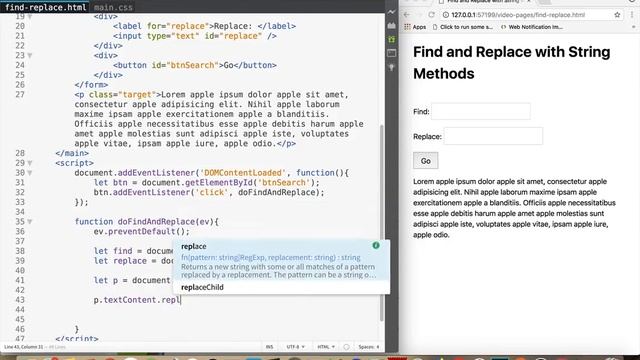
Task: Click the Chrome address bar URL
Action: [518, 15]
